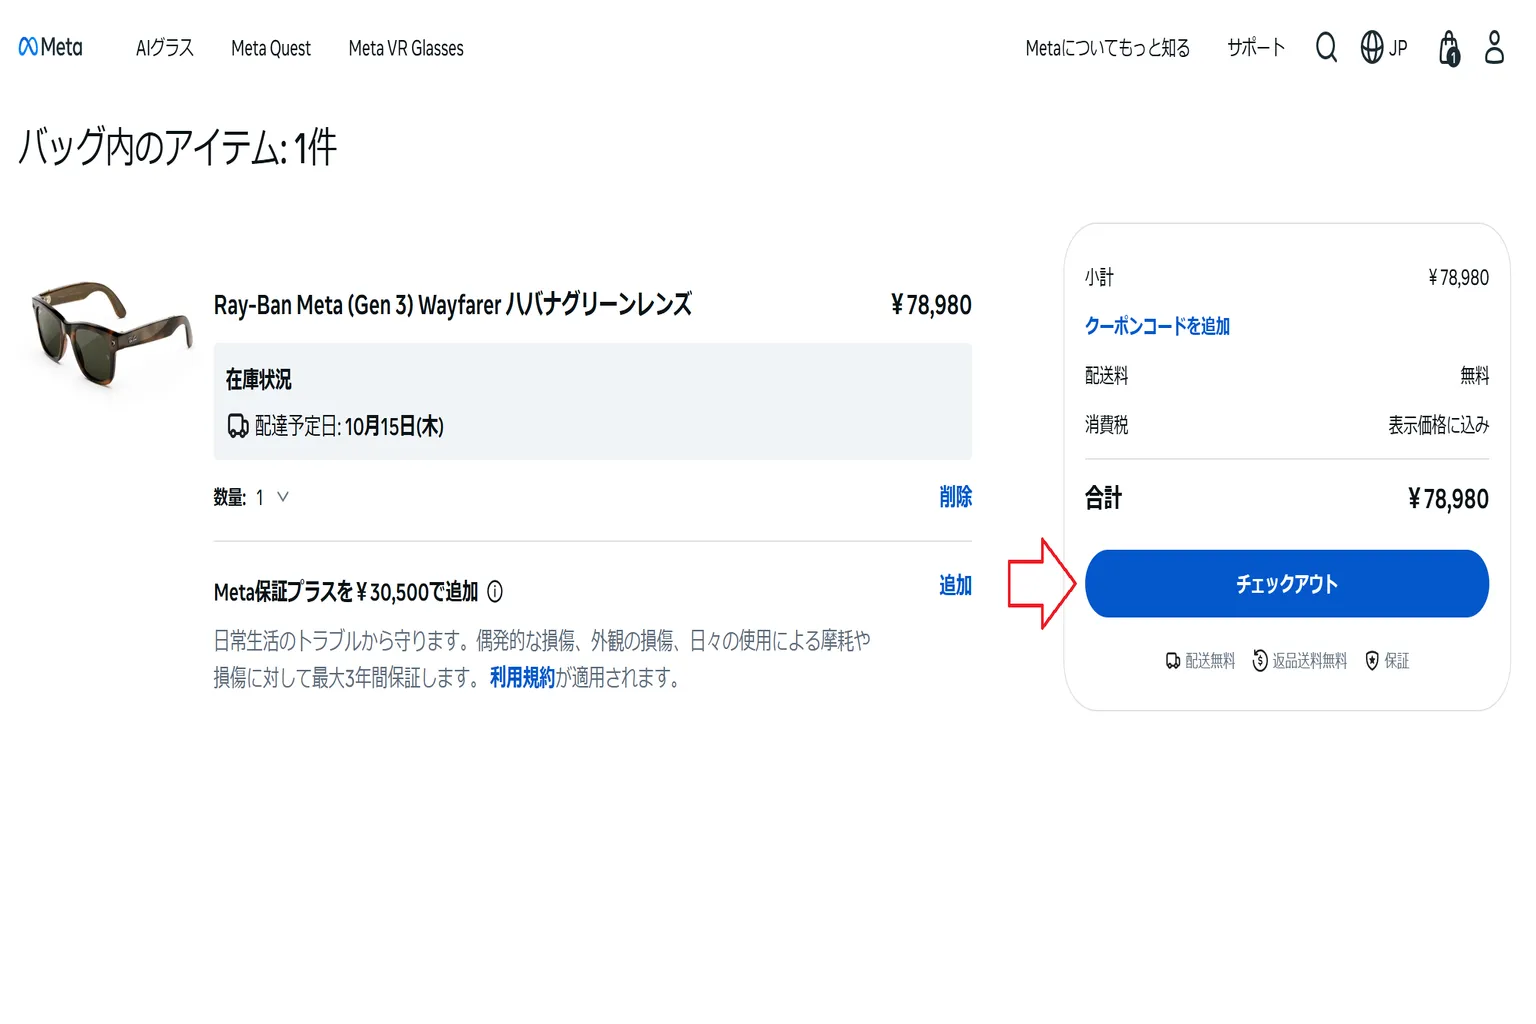Open the JP region globe selector
Screen dimensions: 1536x1024
1384,47
